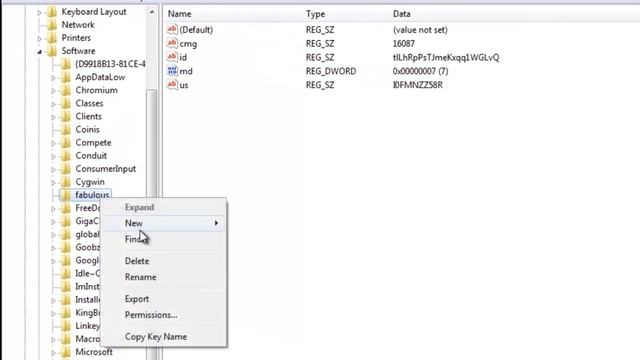Click the Coinis folder icon
The height and width of the screenshot is (360, 640).
coord(66,129)
